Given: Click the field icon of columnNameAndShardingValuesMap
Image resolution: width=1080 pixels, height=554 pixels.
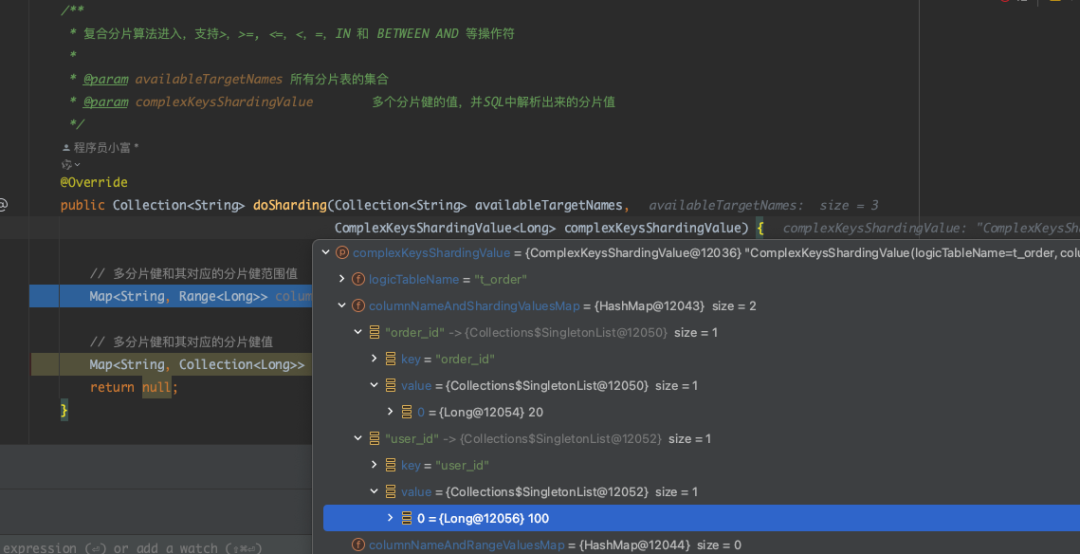Looking at the screenshot, I should coord(358,306).
